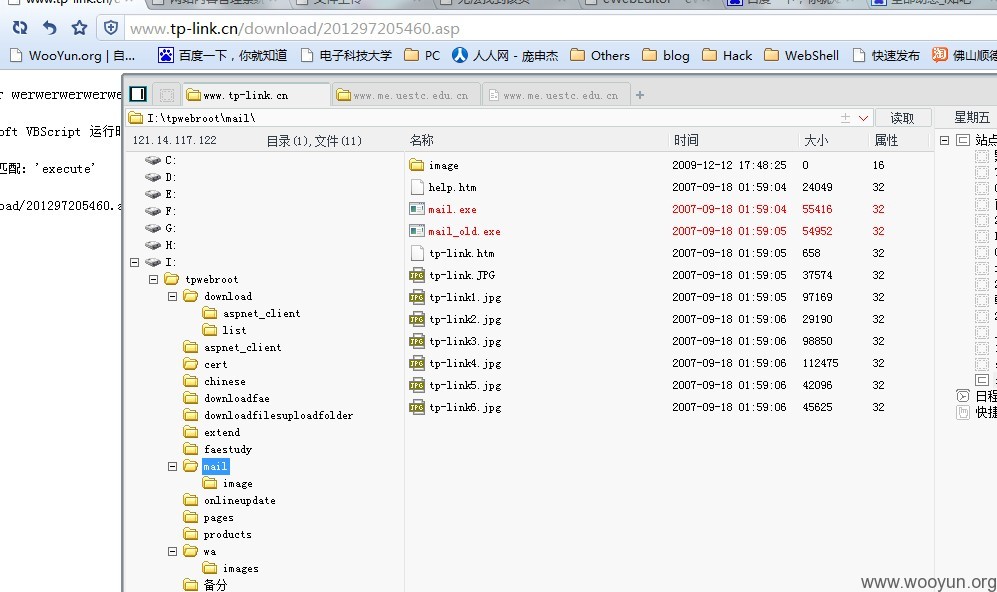Open the Others bookmarks folder
Screen dimensions: 997x592
pyautogui.click(x=600, y=55)
